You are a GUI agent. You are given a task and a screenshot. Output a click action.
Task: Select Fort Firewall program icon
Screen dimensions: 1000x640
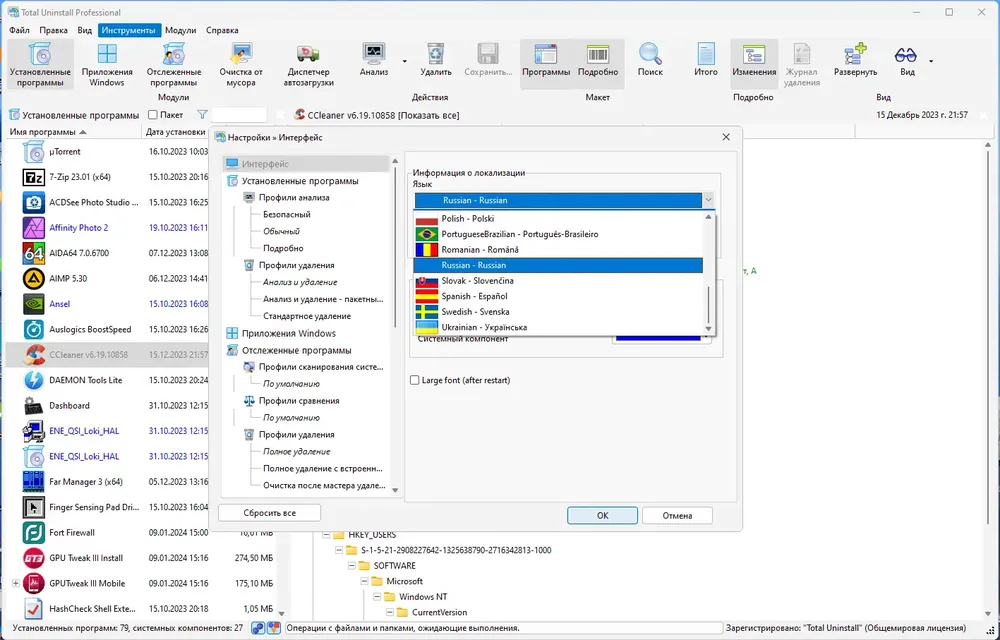pyautogui.click(x=33, y=532)
